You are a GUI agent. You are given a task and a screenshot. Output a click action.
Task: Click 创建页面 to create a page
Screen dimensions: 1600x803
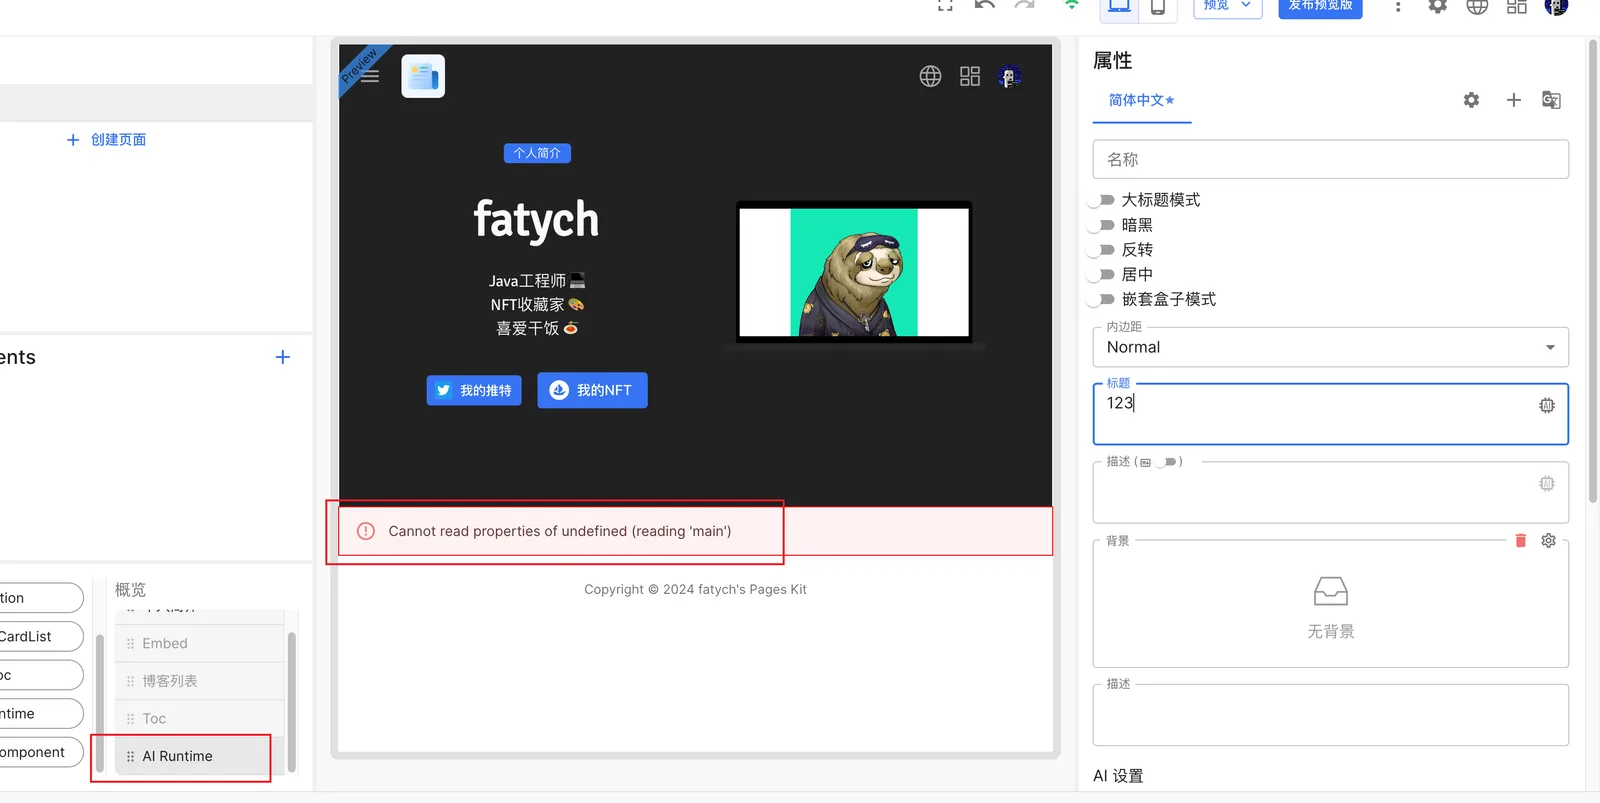106,140
